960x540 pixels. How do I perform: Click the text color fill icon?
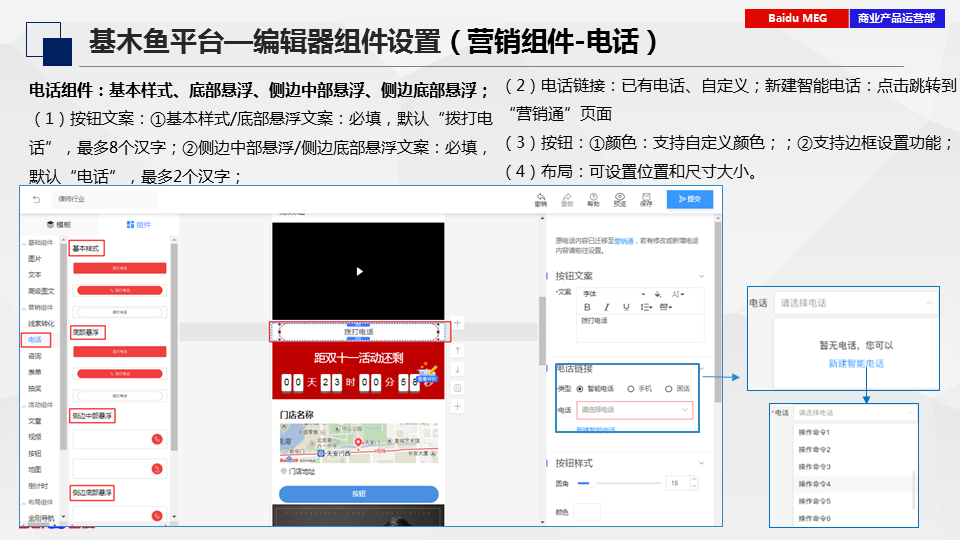point(658,294)
